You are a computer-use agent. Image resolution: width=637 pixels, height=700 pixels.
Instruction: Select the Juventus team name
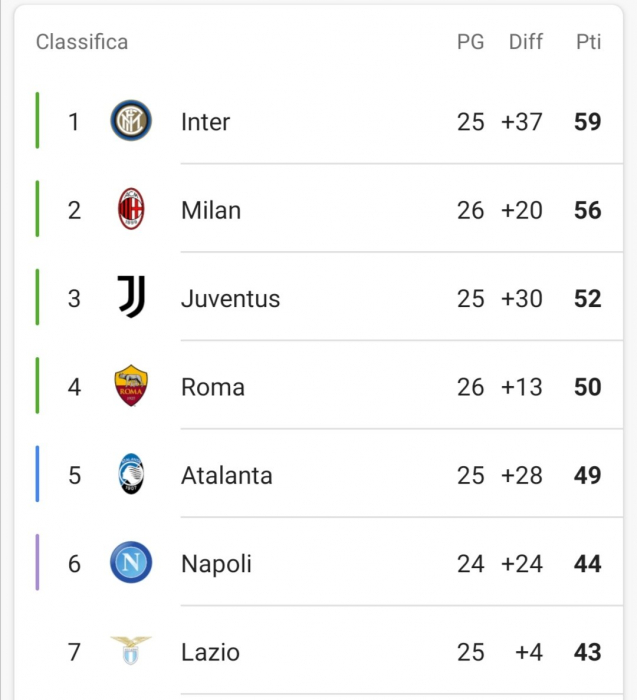(x=230, y=299)
